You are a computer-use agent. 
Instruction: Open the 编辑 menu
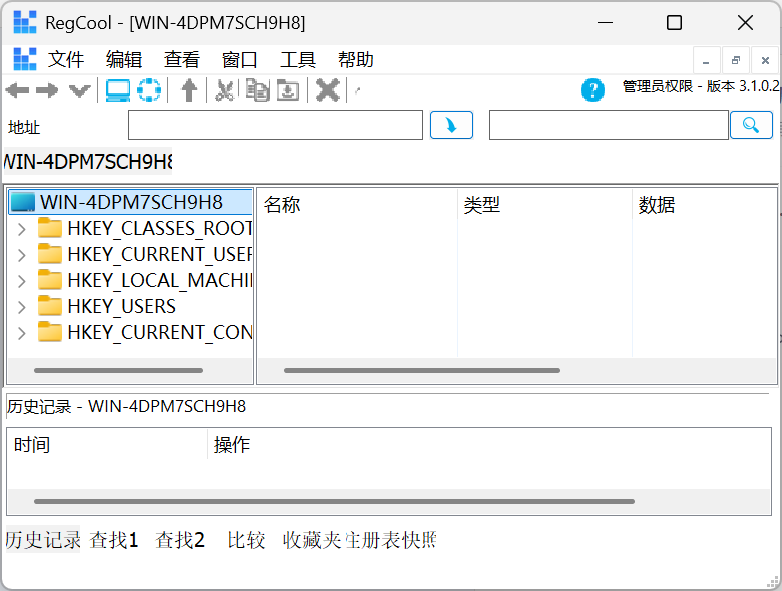[124, 59]
